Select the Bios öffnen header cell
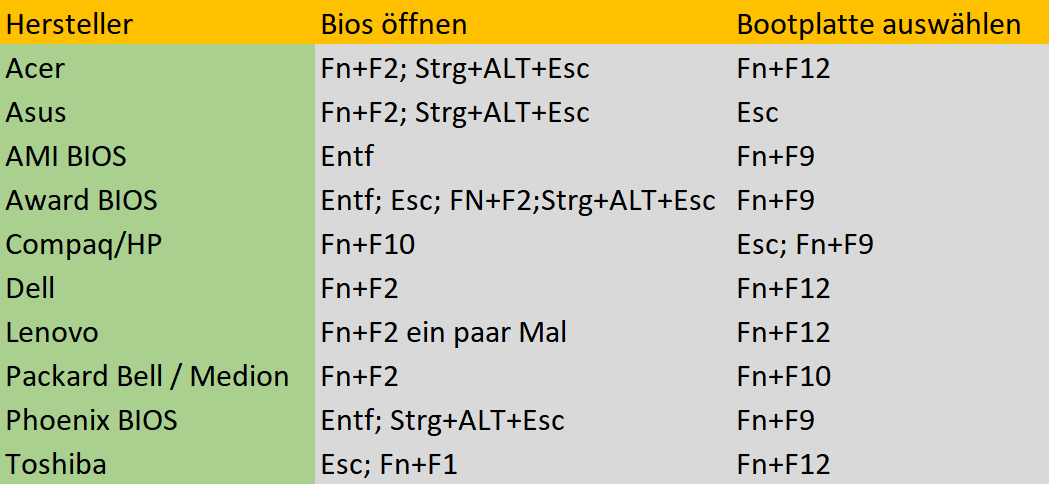Viewport: 1049px width, 484px height. [x=394, y=24]
